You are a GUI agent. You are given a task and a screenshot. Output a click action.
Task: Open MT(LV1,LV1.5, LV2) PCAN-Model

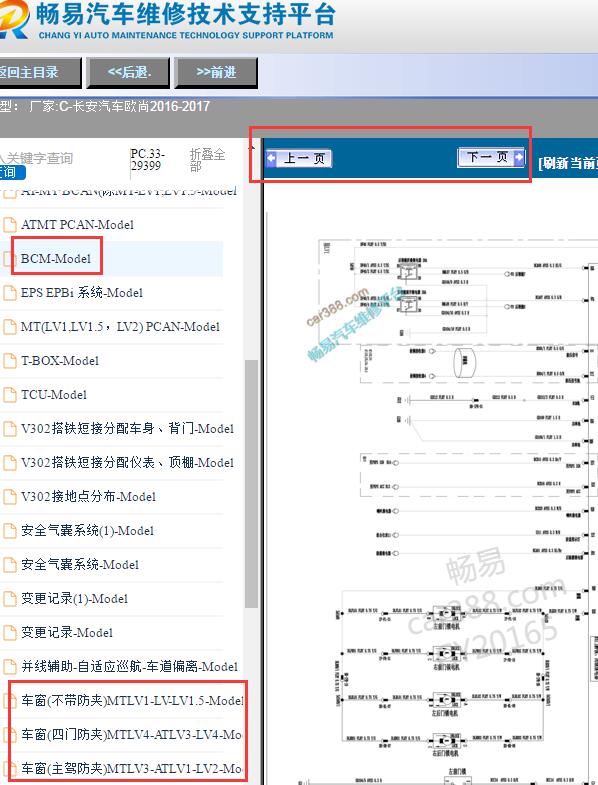(x=120, y=326)
